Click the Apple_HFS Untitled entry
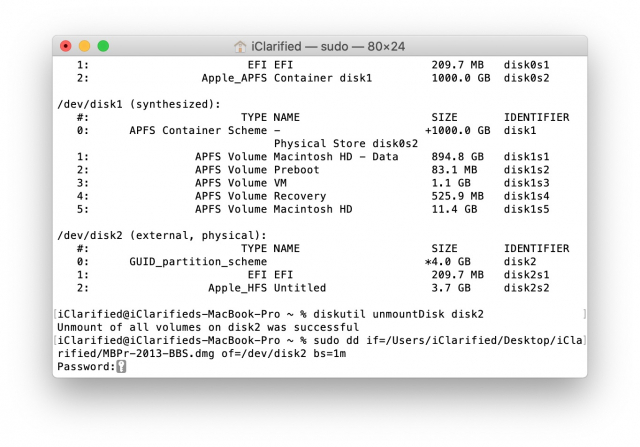Screen dimensions: 640x447 [267, 288]
